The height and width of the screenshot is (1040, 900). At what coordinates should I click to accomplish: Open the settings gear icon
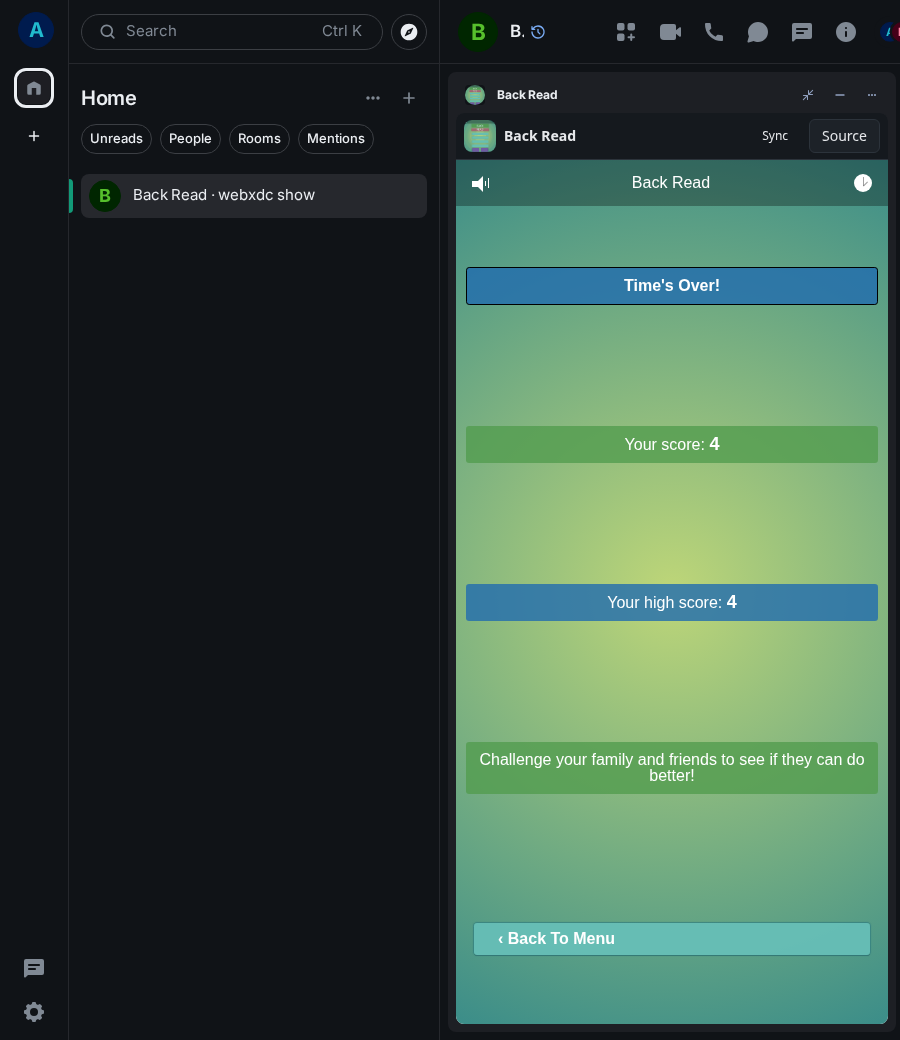click(34, 1011)
